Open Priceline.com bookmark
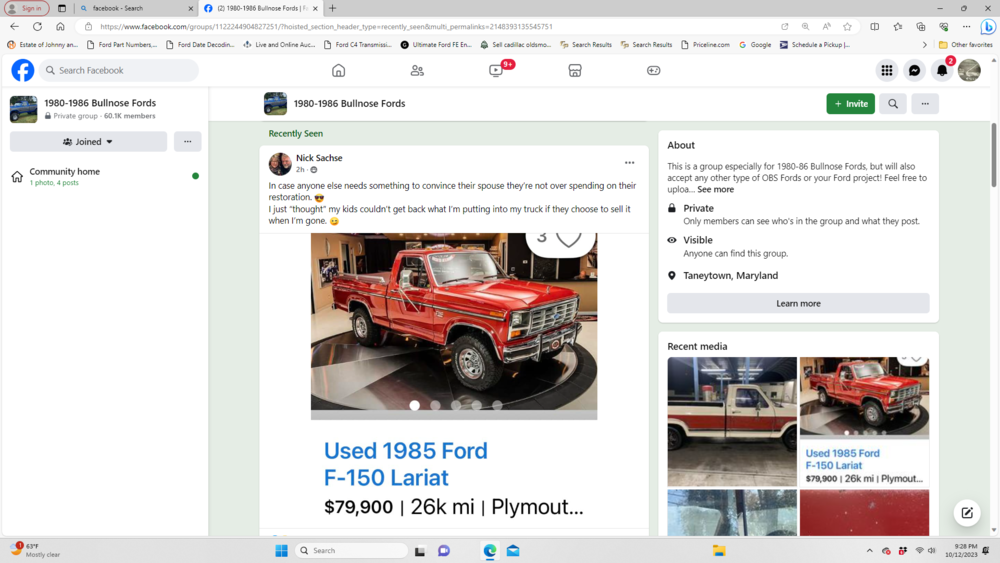This screenshot has height=563, width=1000. click(x=705, y=45)
